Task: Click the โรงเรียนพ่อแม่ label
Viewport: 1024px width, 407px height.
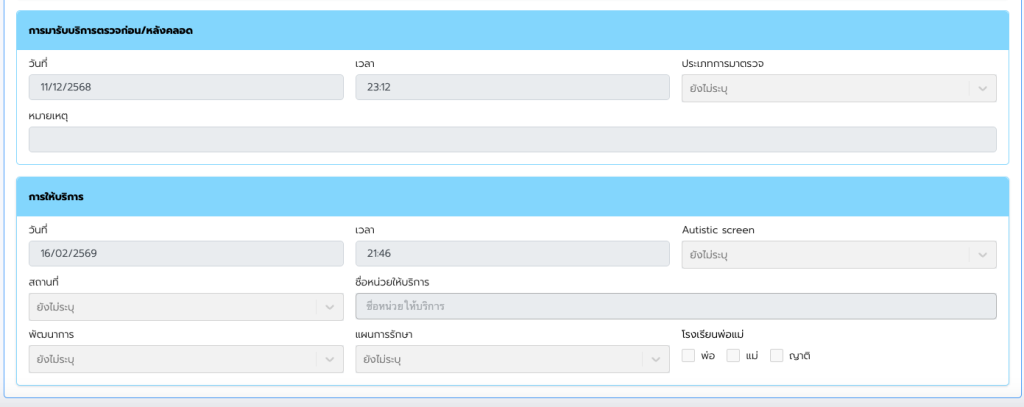Action: 713,334
